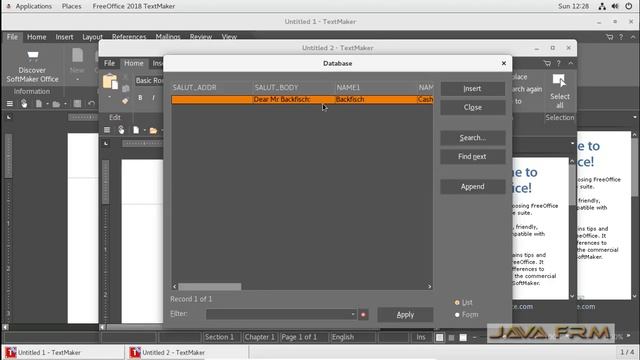Click the touch mode hand icon in Untitled 2
The height and width of the screenshot is (360, 640).
(x=121, y=130)
